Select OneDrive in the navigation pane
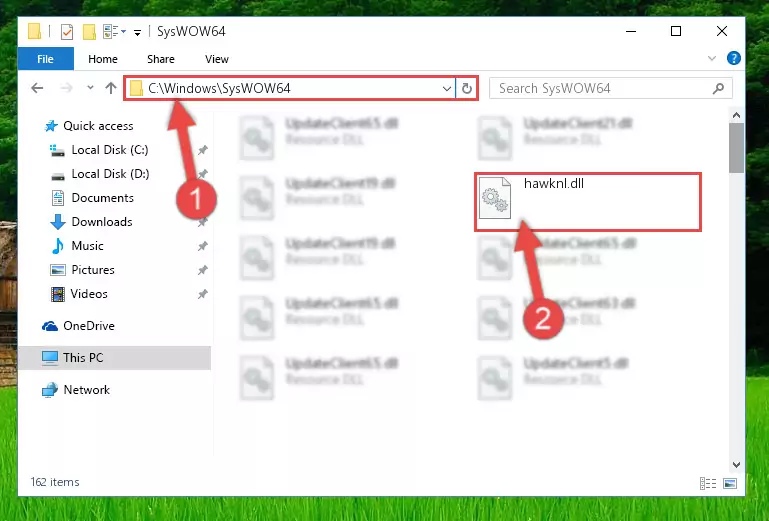The width and height of the screenshot is (769, 521). [x=89, y=326]
